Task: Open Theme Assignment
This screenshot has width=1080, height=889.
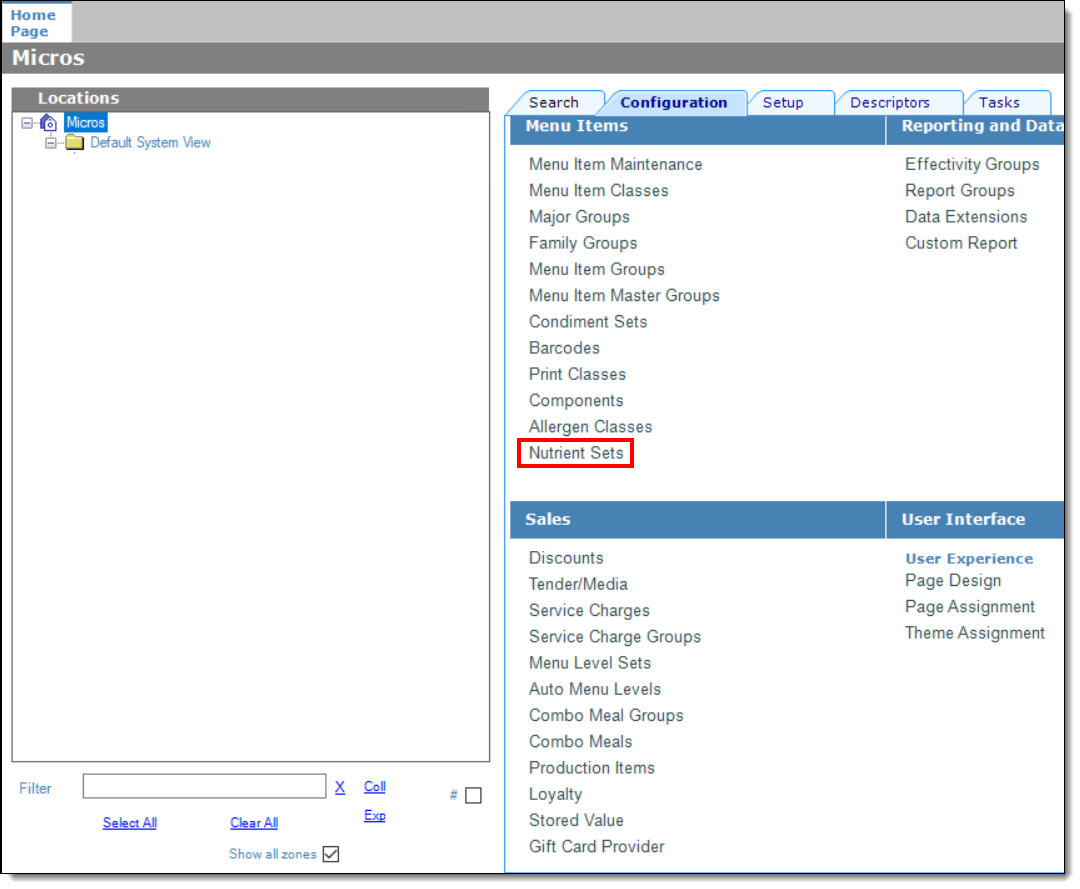Action: (x=975, y=633)
